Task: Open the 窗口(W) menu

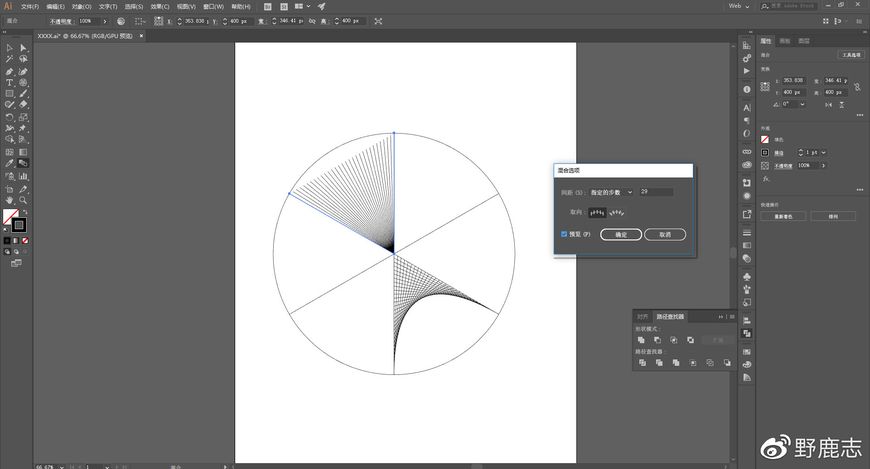Action: point(213,7)
